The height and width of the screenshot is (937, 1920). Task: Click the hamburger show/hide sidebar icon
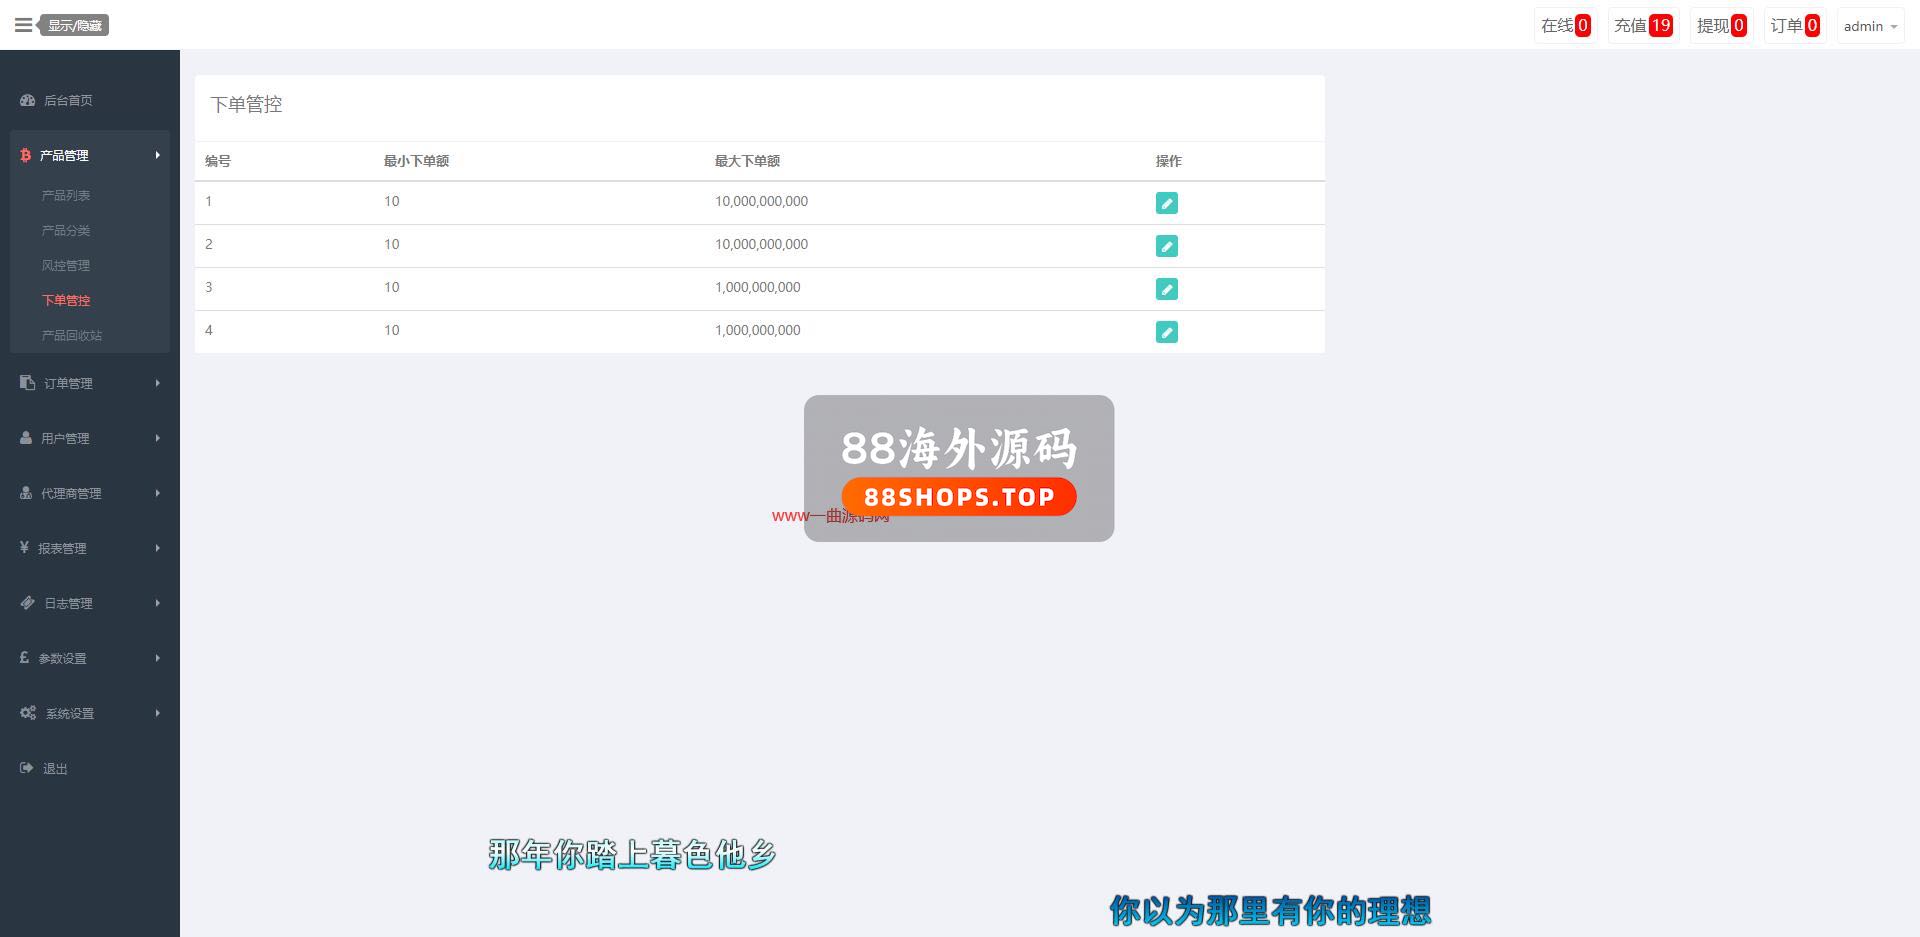click(x=23, y=25)
